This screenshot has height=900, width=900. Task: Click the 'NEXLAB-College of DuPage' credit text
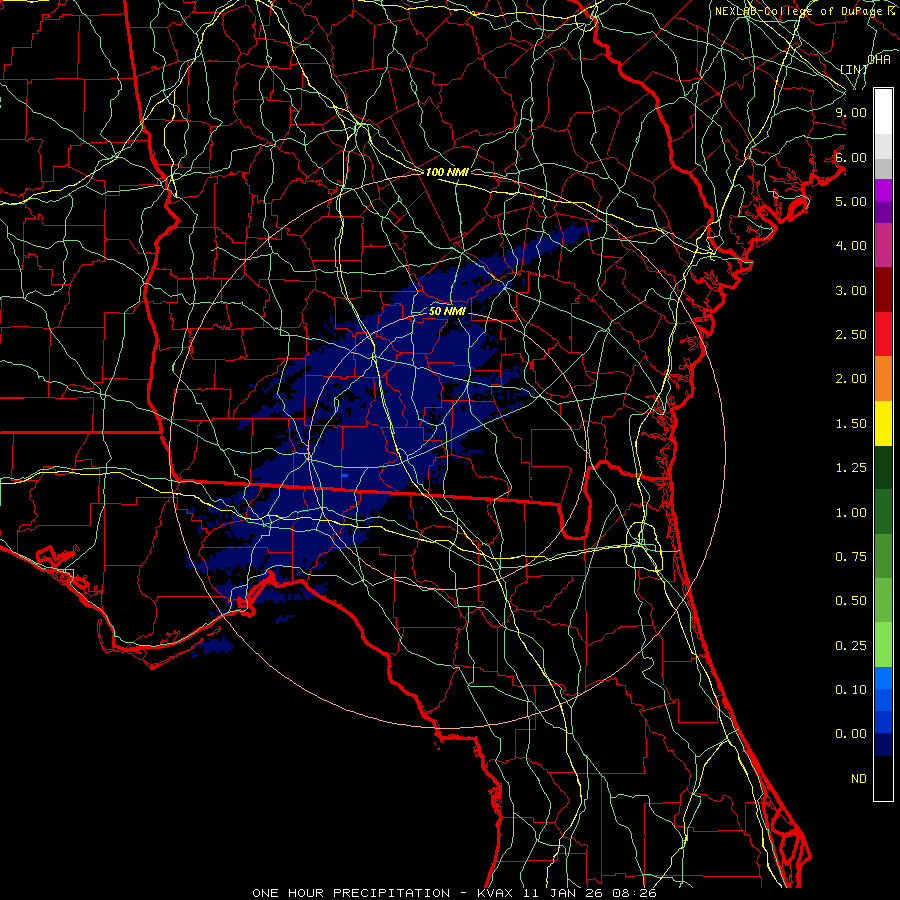click(798, 11)
